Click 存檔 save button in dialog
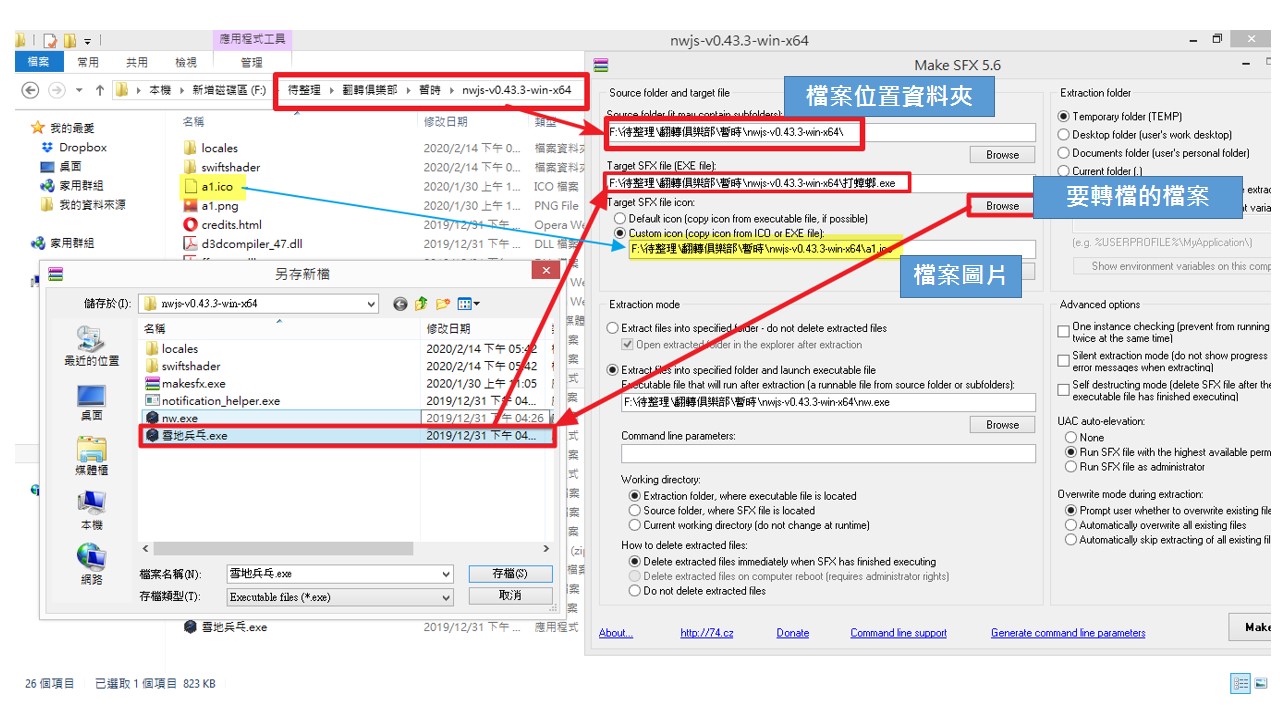Viewport: 1280px width, 720px height. [510, 574]
